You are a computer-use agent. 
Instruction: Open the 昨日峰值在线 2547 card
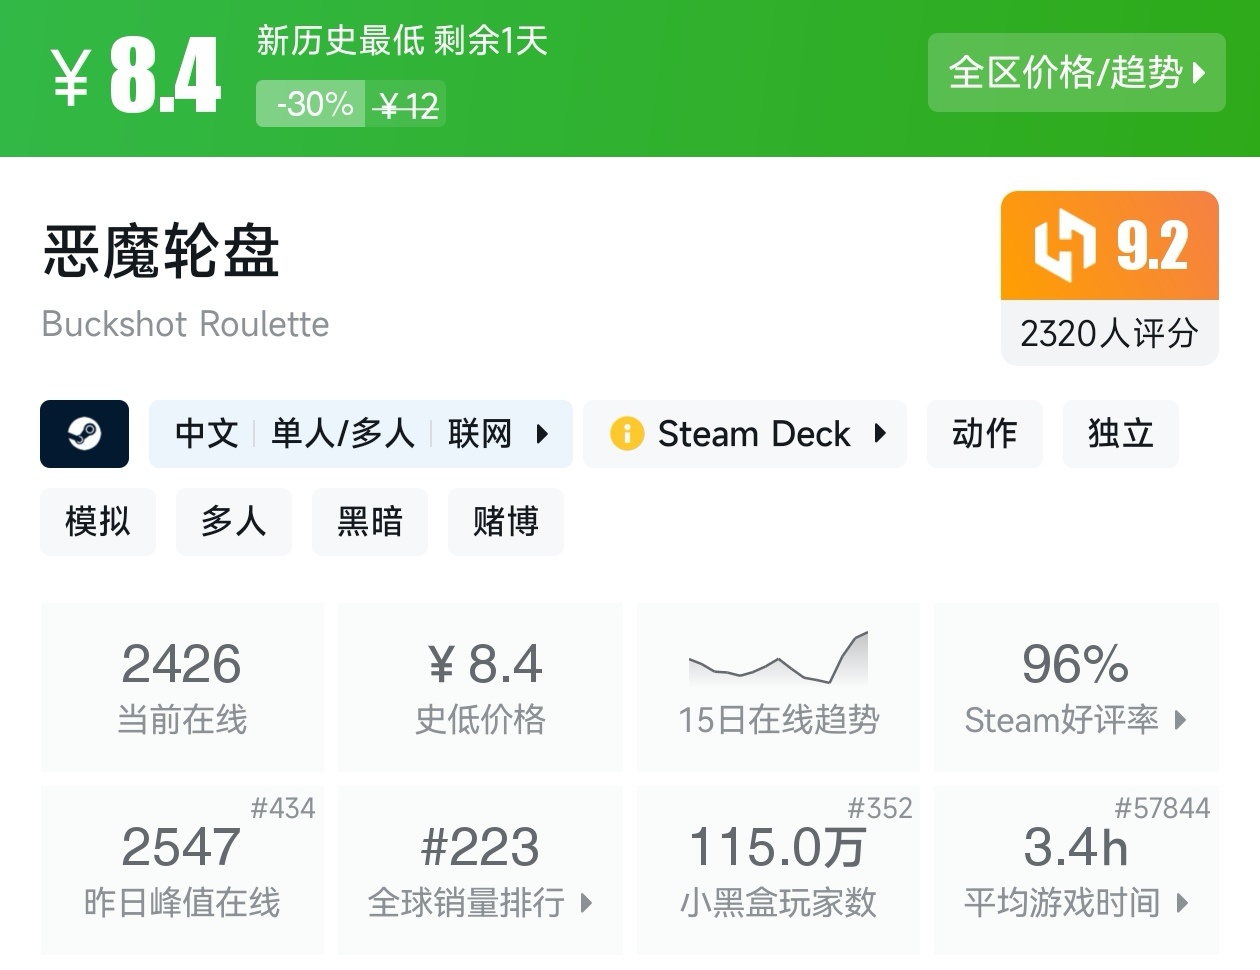(x=182, y=870)
